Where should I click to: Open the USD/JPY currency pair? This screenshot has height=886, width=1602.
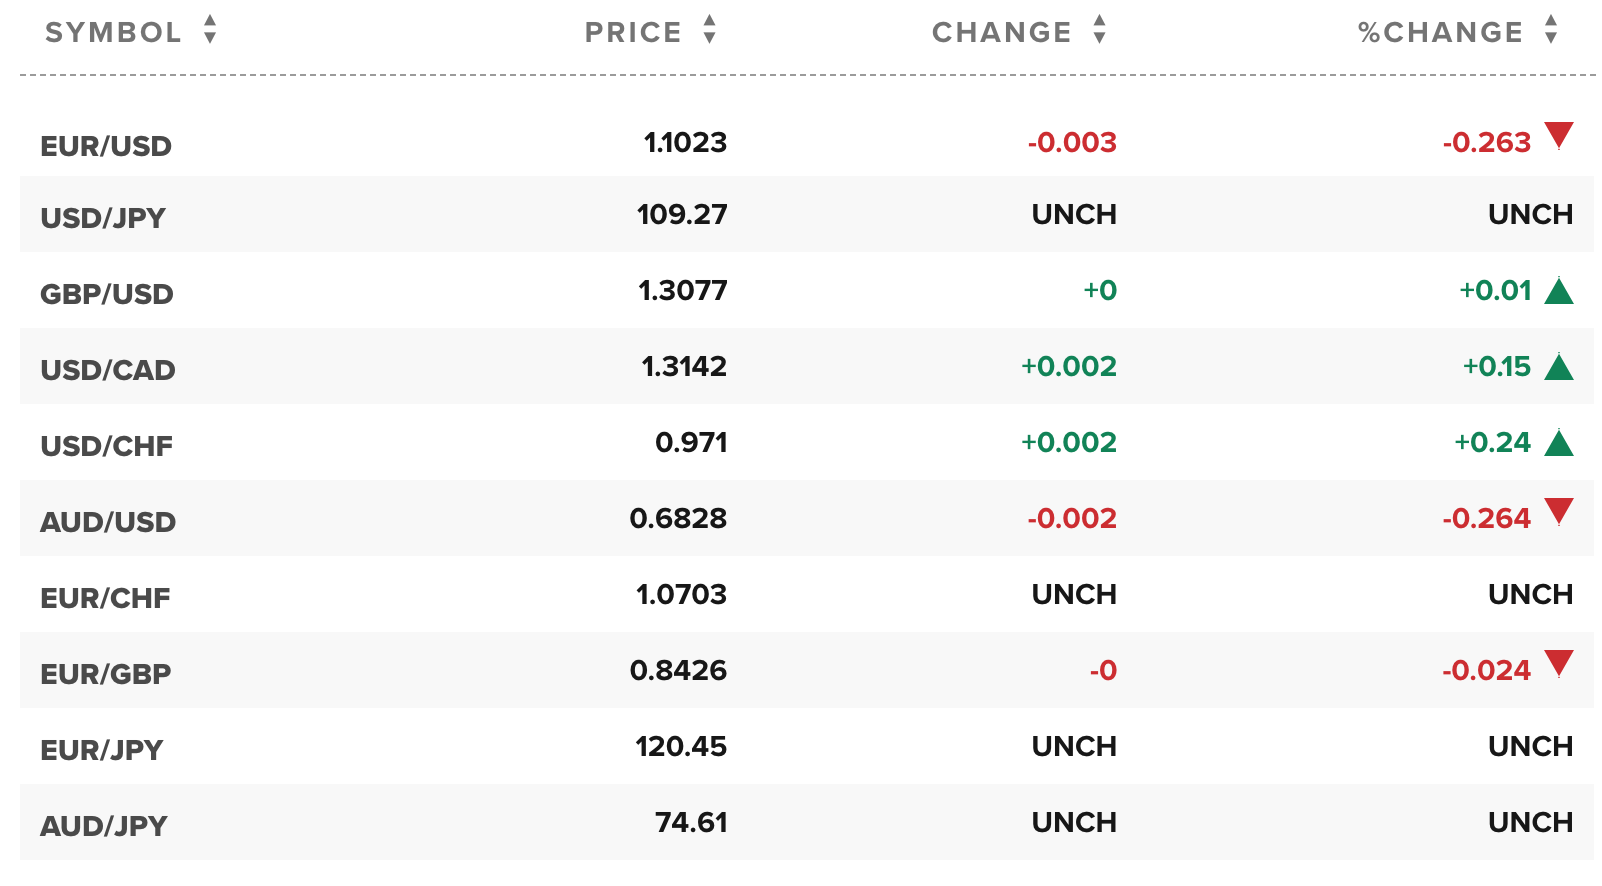(103, 218)
